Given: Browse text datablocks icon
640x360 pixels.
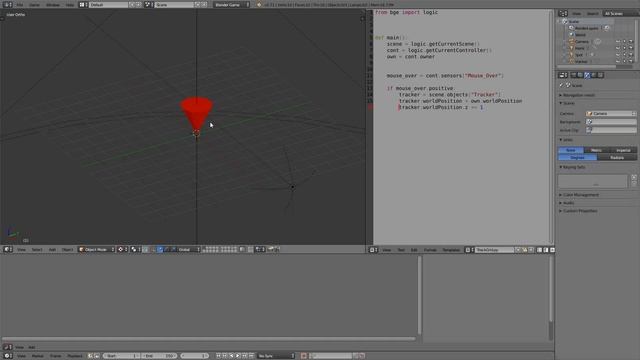Looking at the screenshot, I should click(x=469, y=250).
